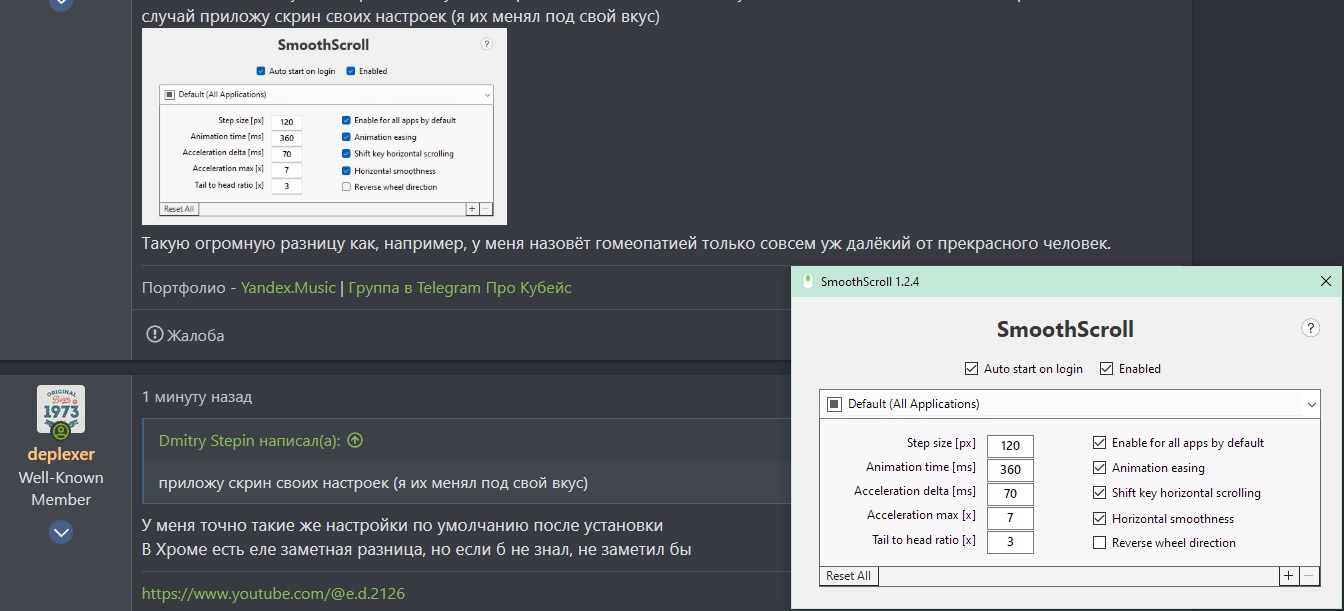This screenshot has width=1344, height=611.
Task: Open deplexer's profile username link
Action: 61,454
